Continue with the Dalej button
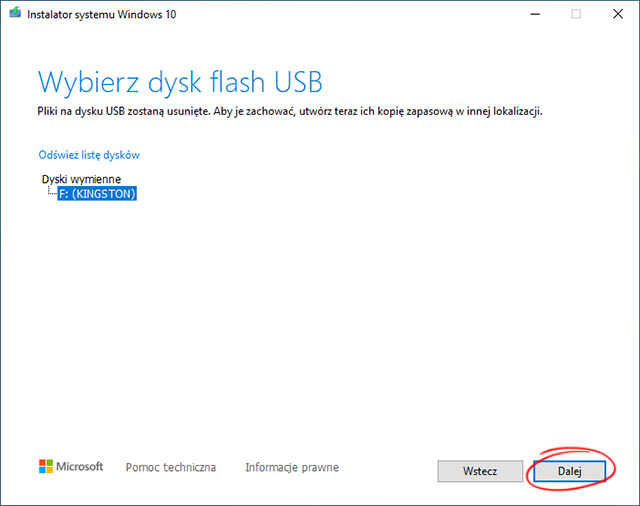The height and width of the screenshot is (506, 640). coord(569,471)
